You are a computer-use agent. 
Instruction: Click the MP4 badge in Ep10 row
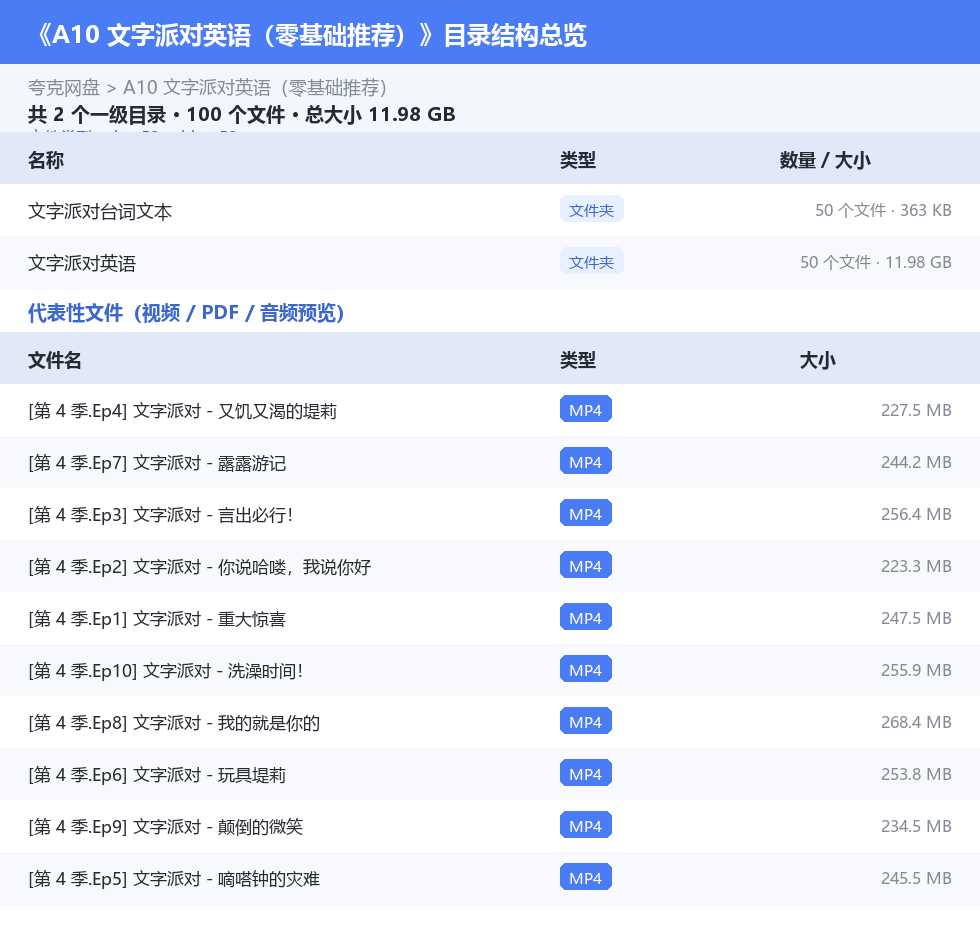coord(586,669)
